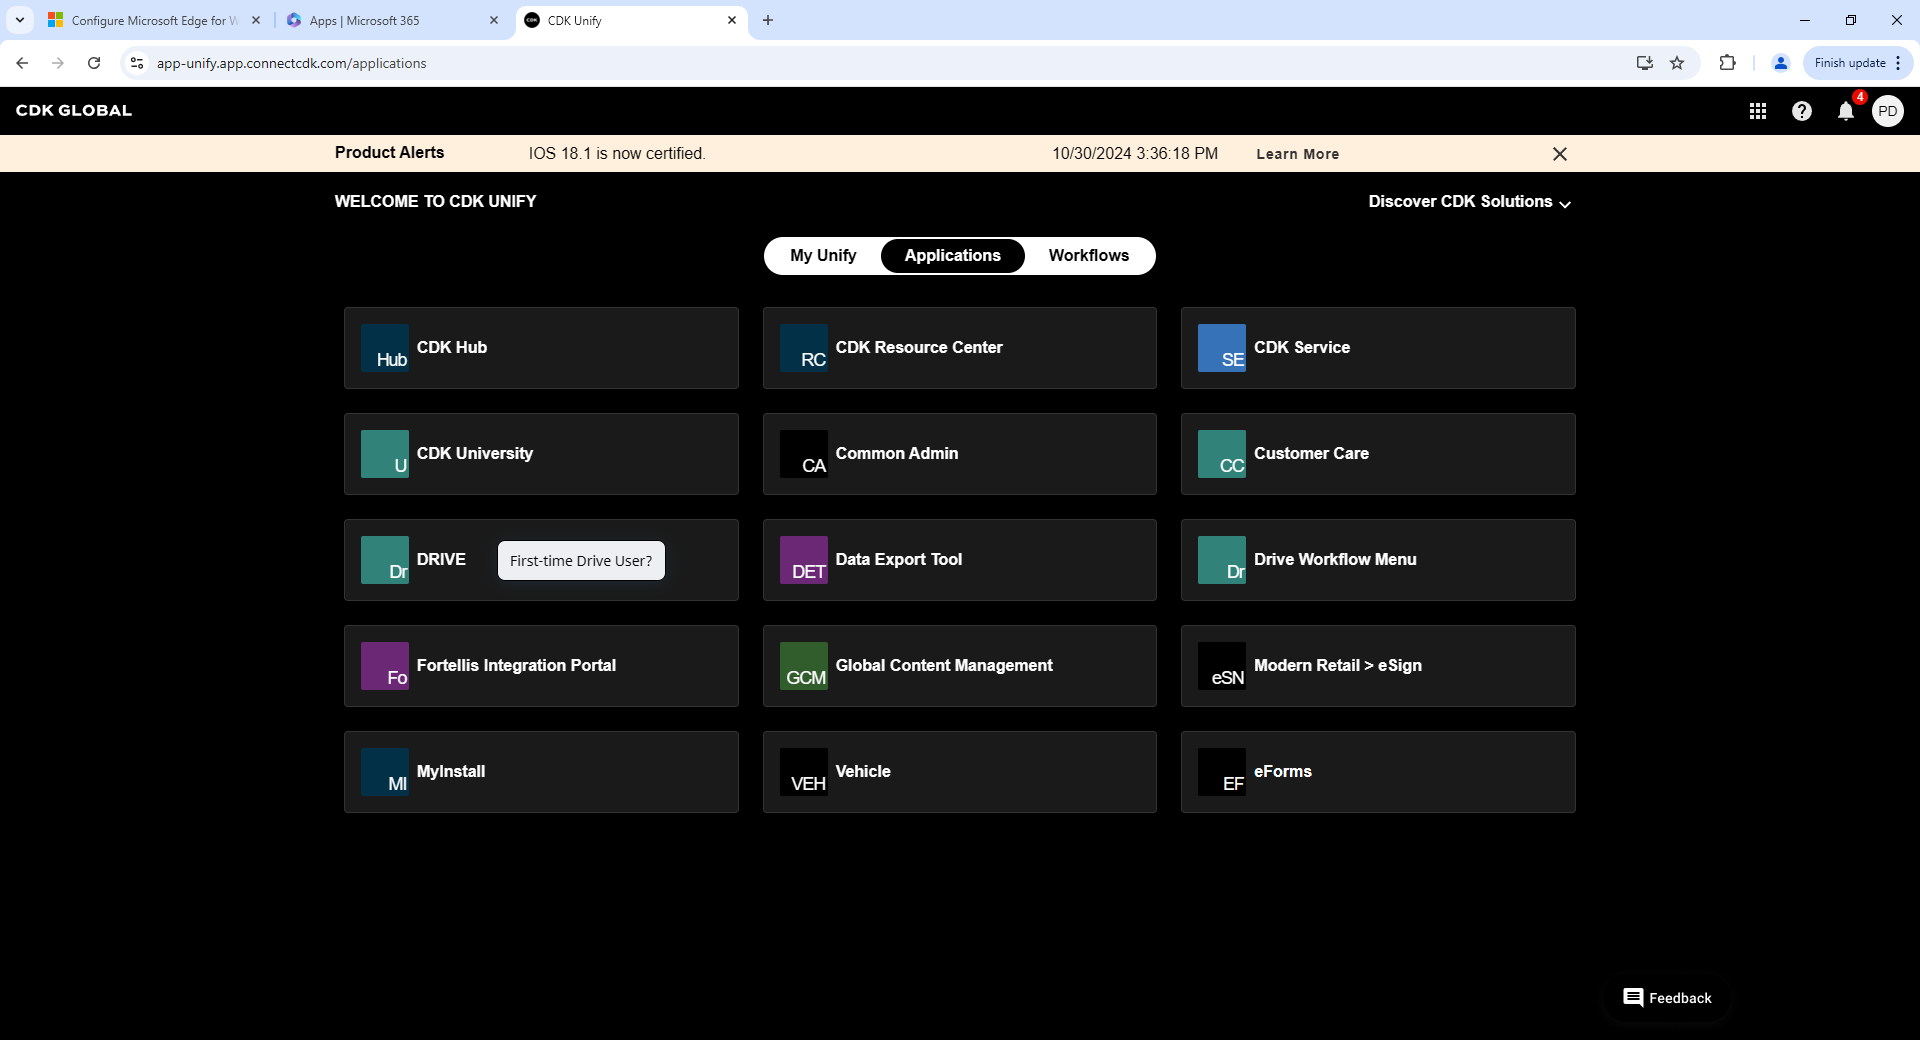
Task: Click Common Admin tile label
Action: (897, 454)
